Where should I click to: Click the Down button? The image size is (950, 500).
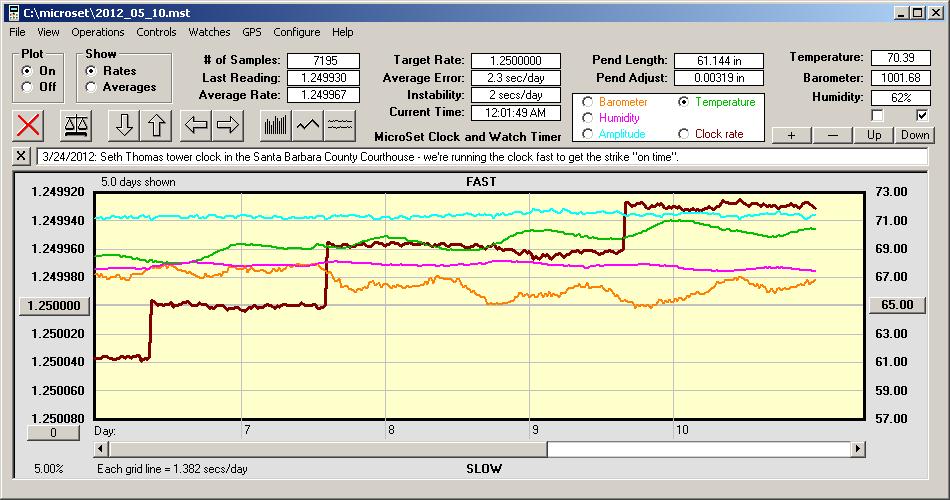click(915, 135)
